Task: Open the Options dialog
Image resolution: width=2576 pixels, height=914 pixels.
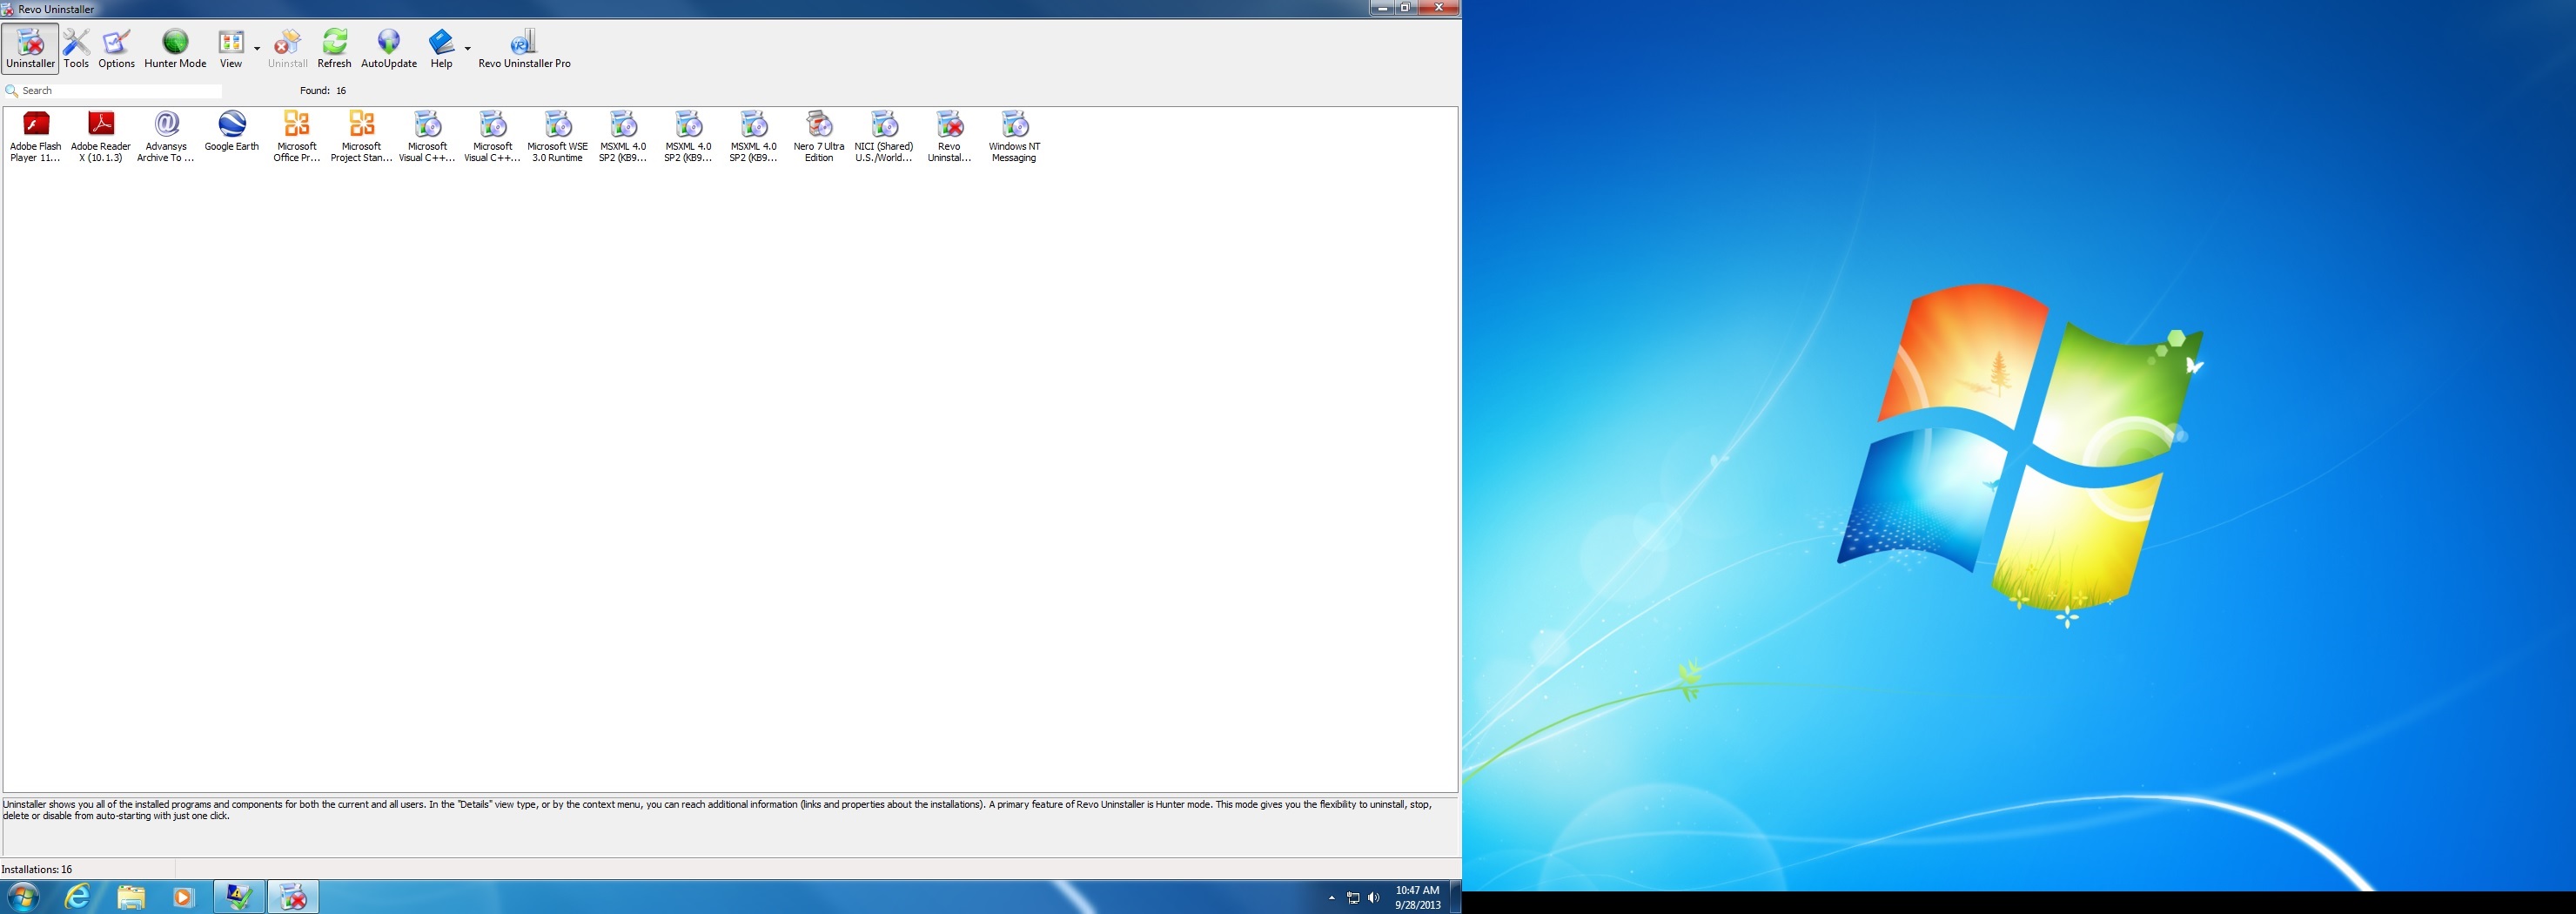Action: point(116,48)
